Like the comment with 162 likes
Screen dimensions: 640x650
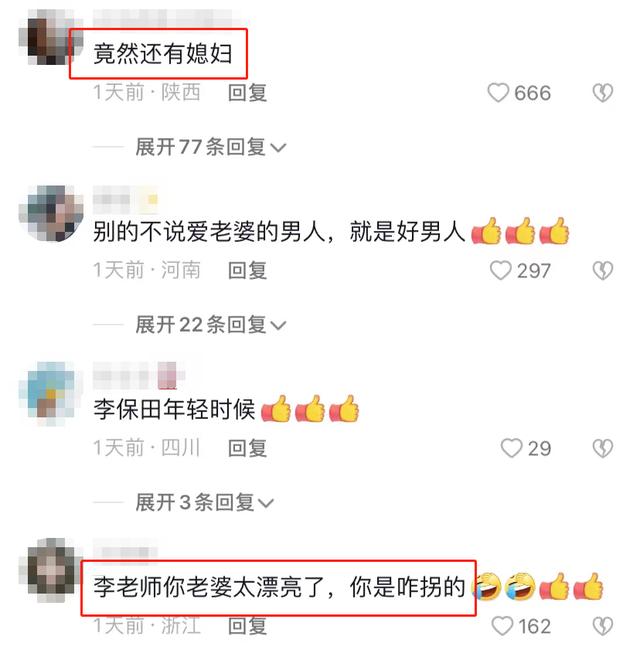tap(502, 626)
